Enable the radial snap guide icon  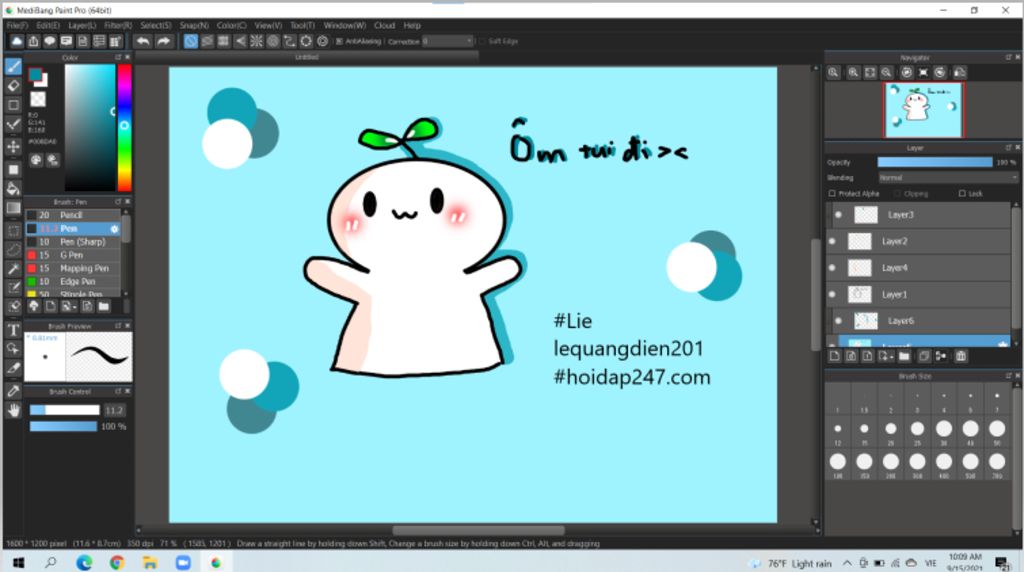point(257,41)
